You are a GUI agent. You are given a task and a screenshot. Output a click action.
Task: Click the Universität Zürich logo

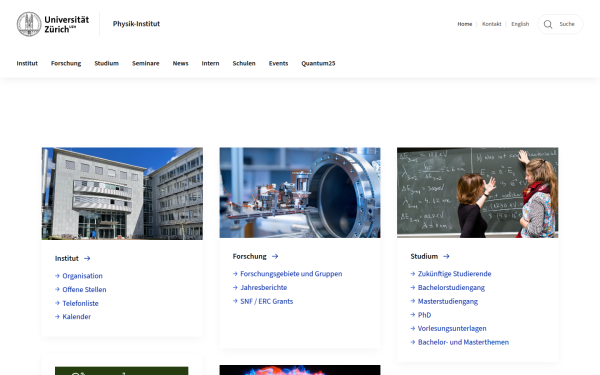(x=53, y=24)
